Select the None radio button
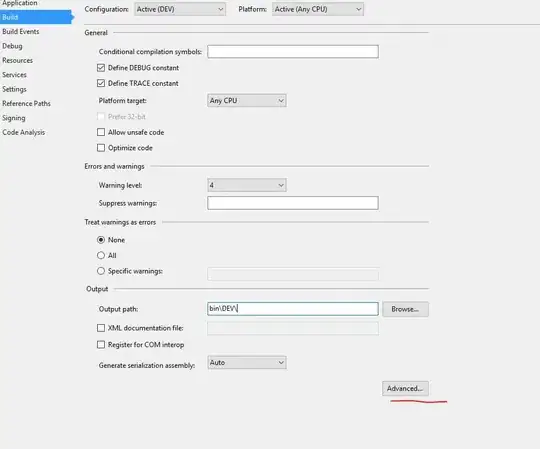This screenshot has width=540, height=449. pyautogui.click(x=101, y=240)
